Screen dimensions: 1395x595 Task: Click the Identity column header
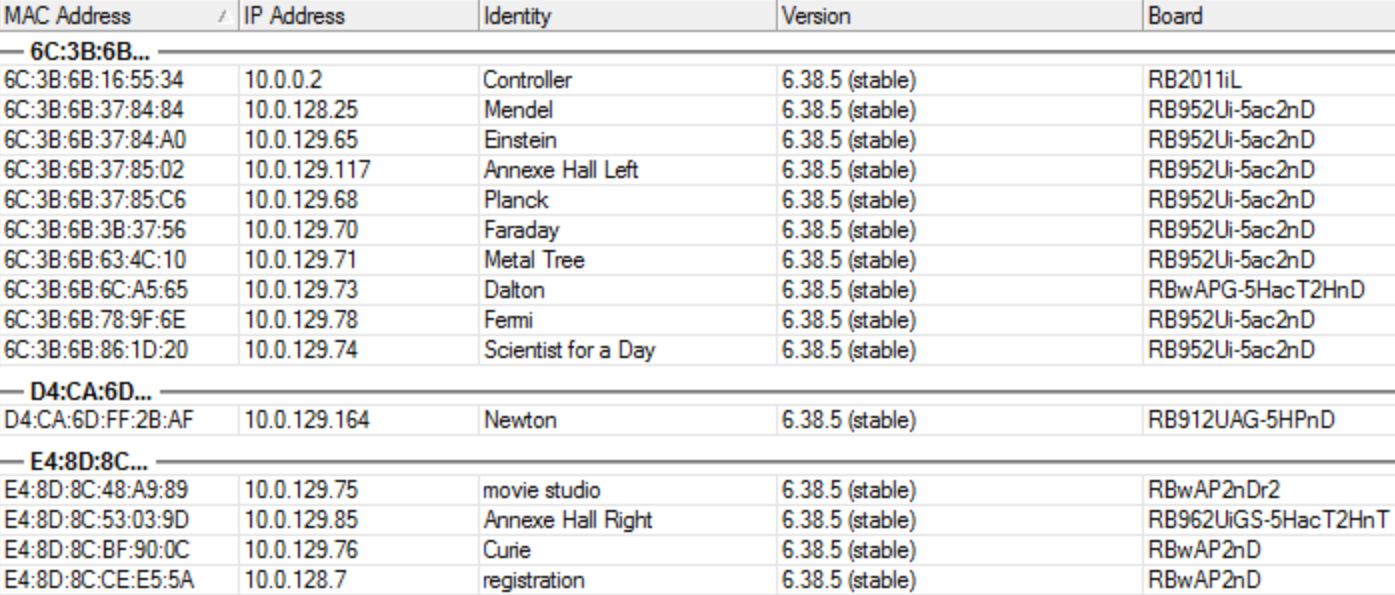517,16
